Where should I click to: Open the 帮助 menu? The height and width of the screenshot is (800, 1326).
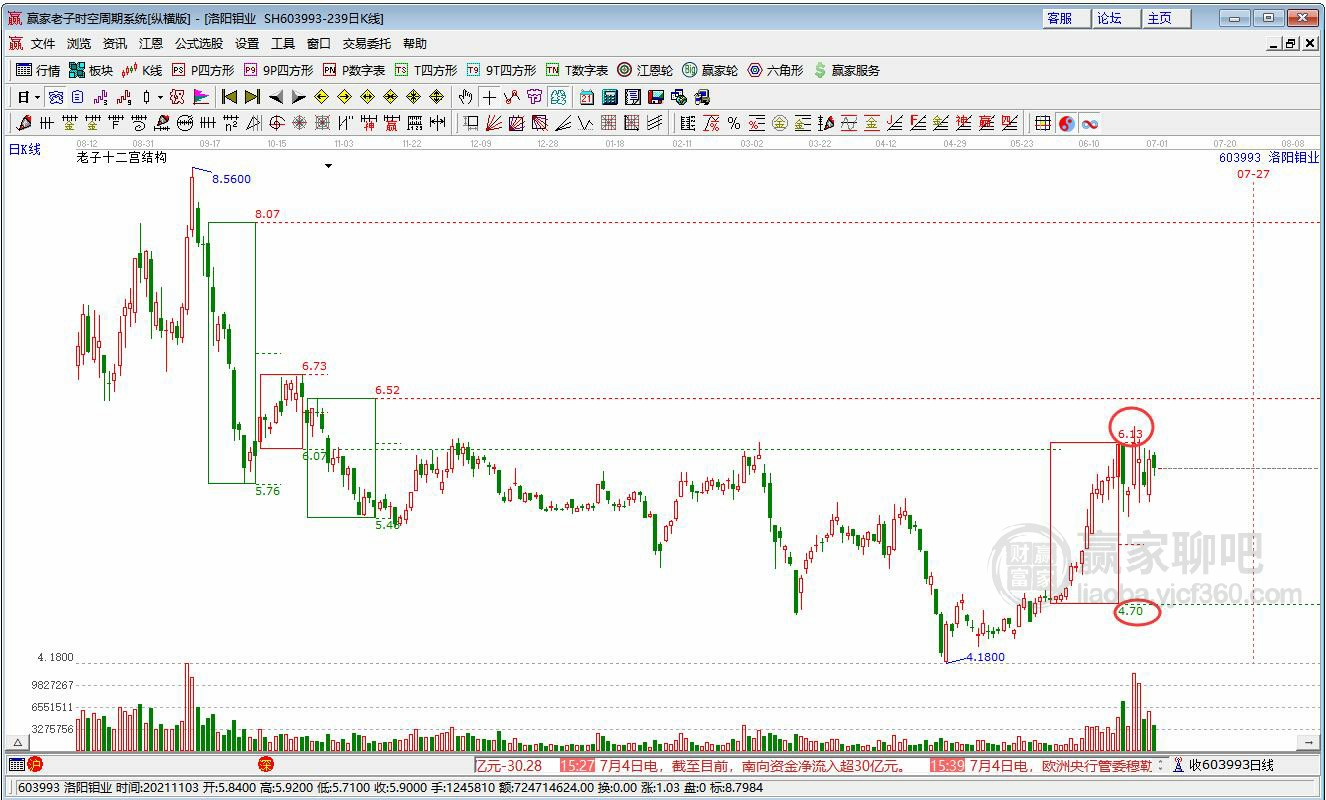(415, 44)
